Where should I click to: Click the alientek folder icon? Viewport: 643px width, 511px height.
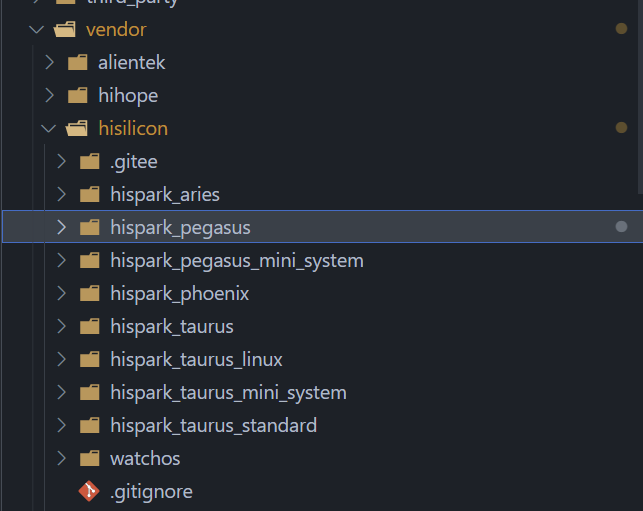tap(78, 63)
